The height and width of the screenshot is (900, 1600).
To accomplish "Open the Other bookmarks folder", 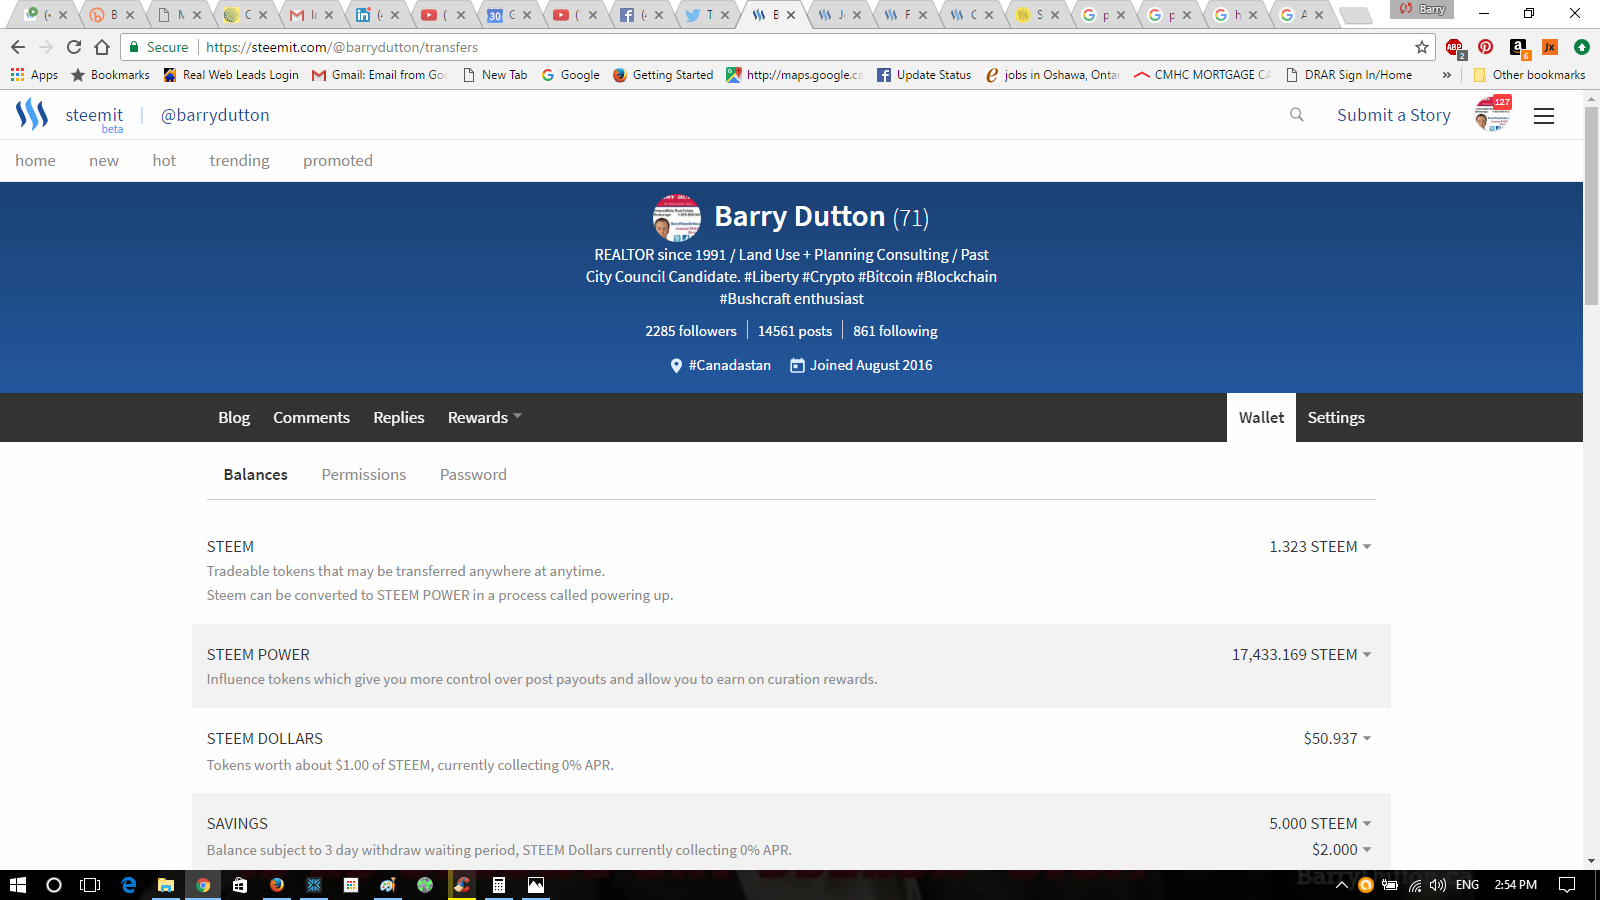I will tap(1529, 75).
